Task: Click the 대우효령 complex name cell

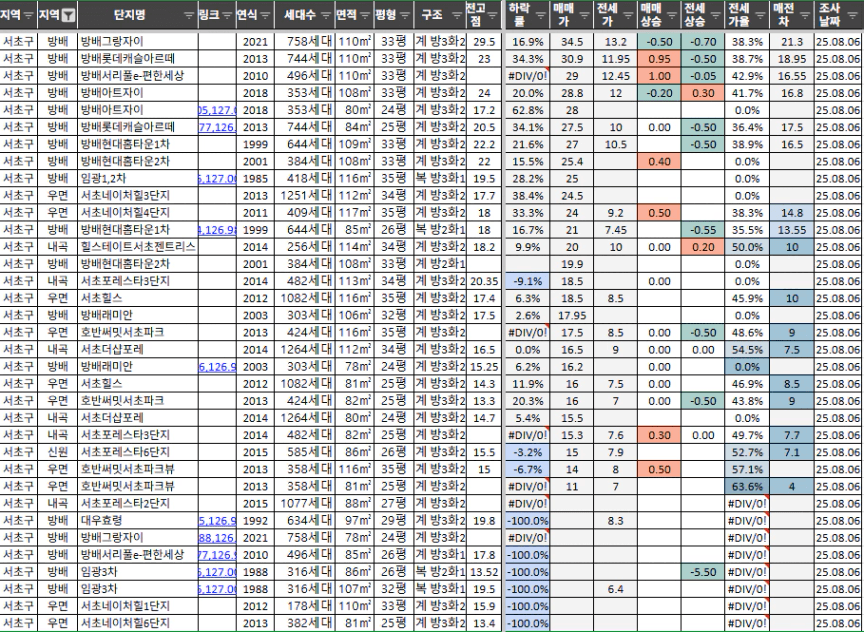Action: click(x=138, y=520)
